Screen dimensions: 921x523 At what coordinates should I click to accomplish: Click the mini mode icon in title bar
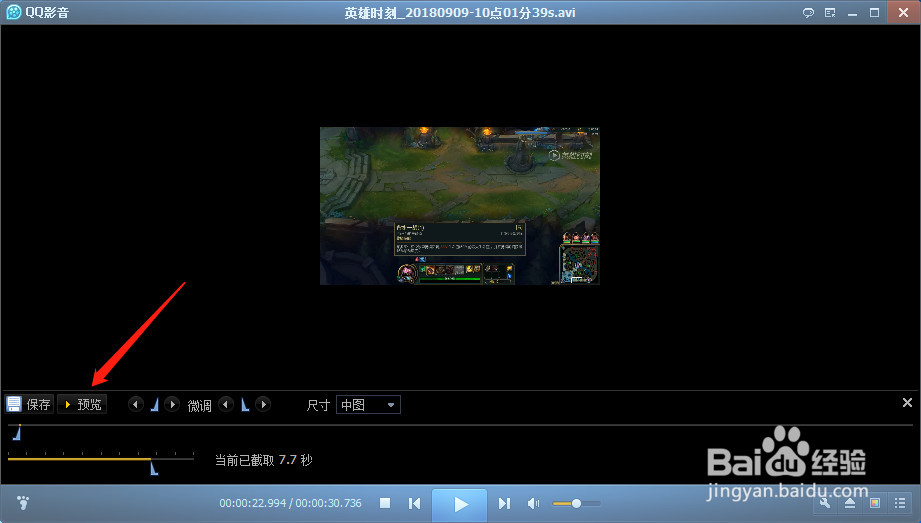click(830, 12)
